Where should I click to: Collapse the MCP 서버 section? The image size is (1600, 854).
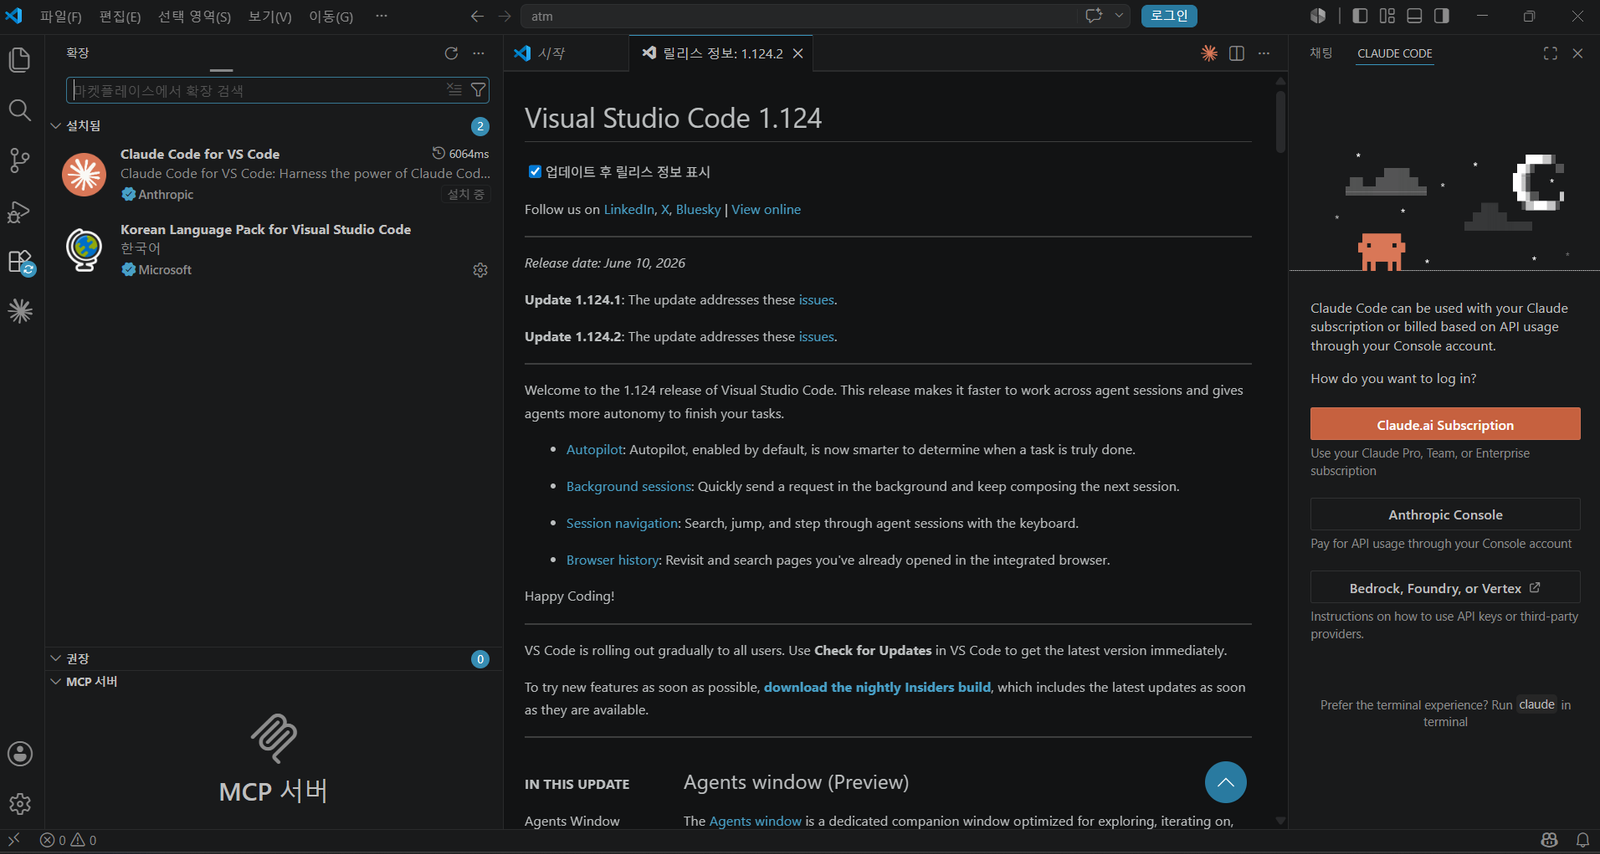pos(56,681)
